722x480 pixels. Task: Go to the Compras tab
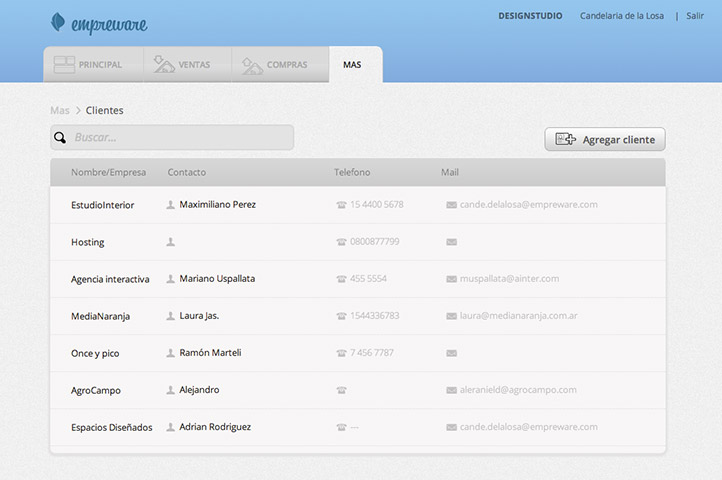pyautogui.click(x=275, y=65)
